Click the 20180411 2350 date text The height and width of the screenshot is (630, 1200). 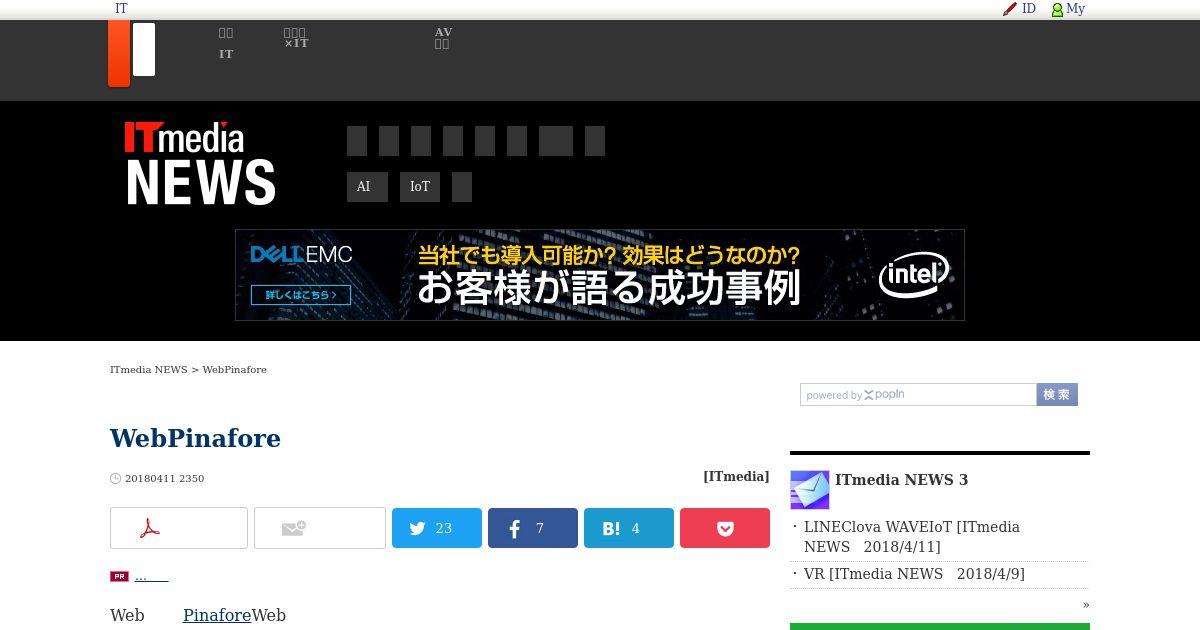coord(164,479)
